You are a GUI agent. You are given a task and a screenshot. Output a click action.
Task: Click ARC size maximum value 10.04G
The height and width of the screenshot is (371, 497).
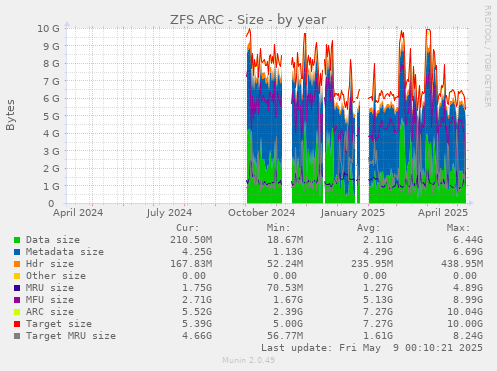[465, 312]
